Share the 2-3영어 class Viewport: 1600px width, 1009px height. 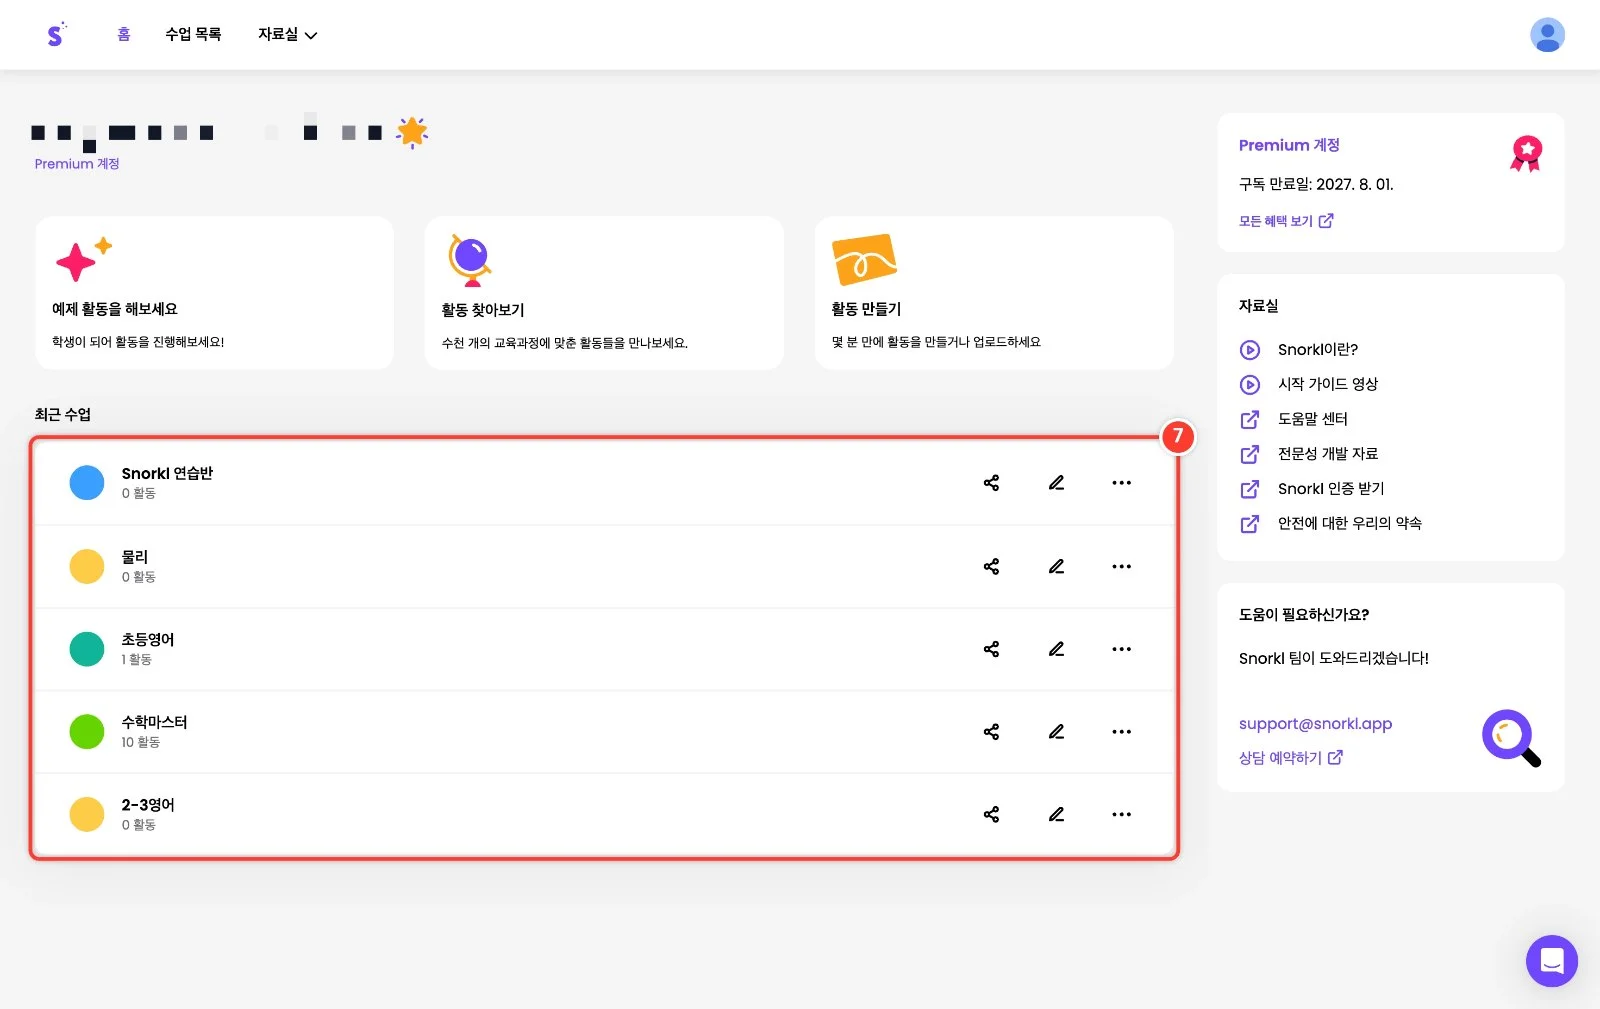[x=991, y=814]
